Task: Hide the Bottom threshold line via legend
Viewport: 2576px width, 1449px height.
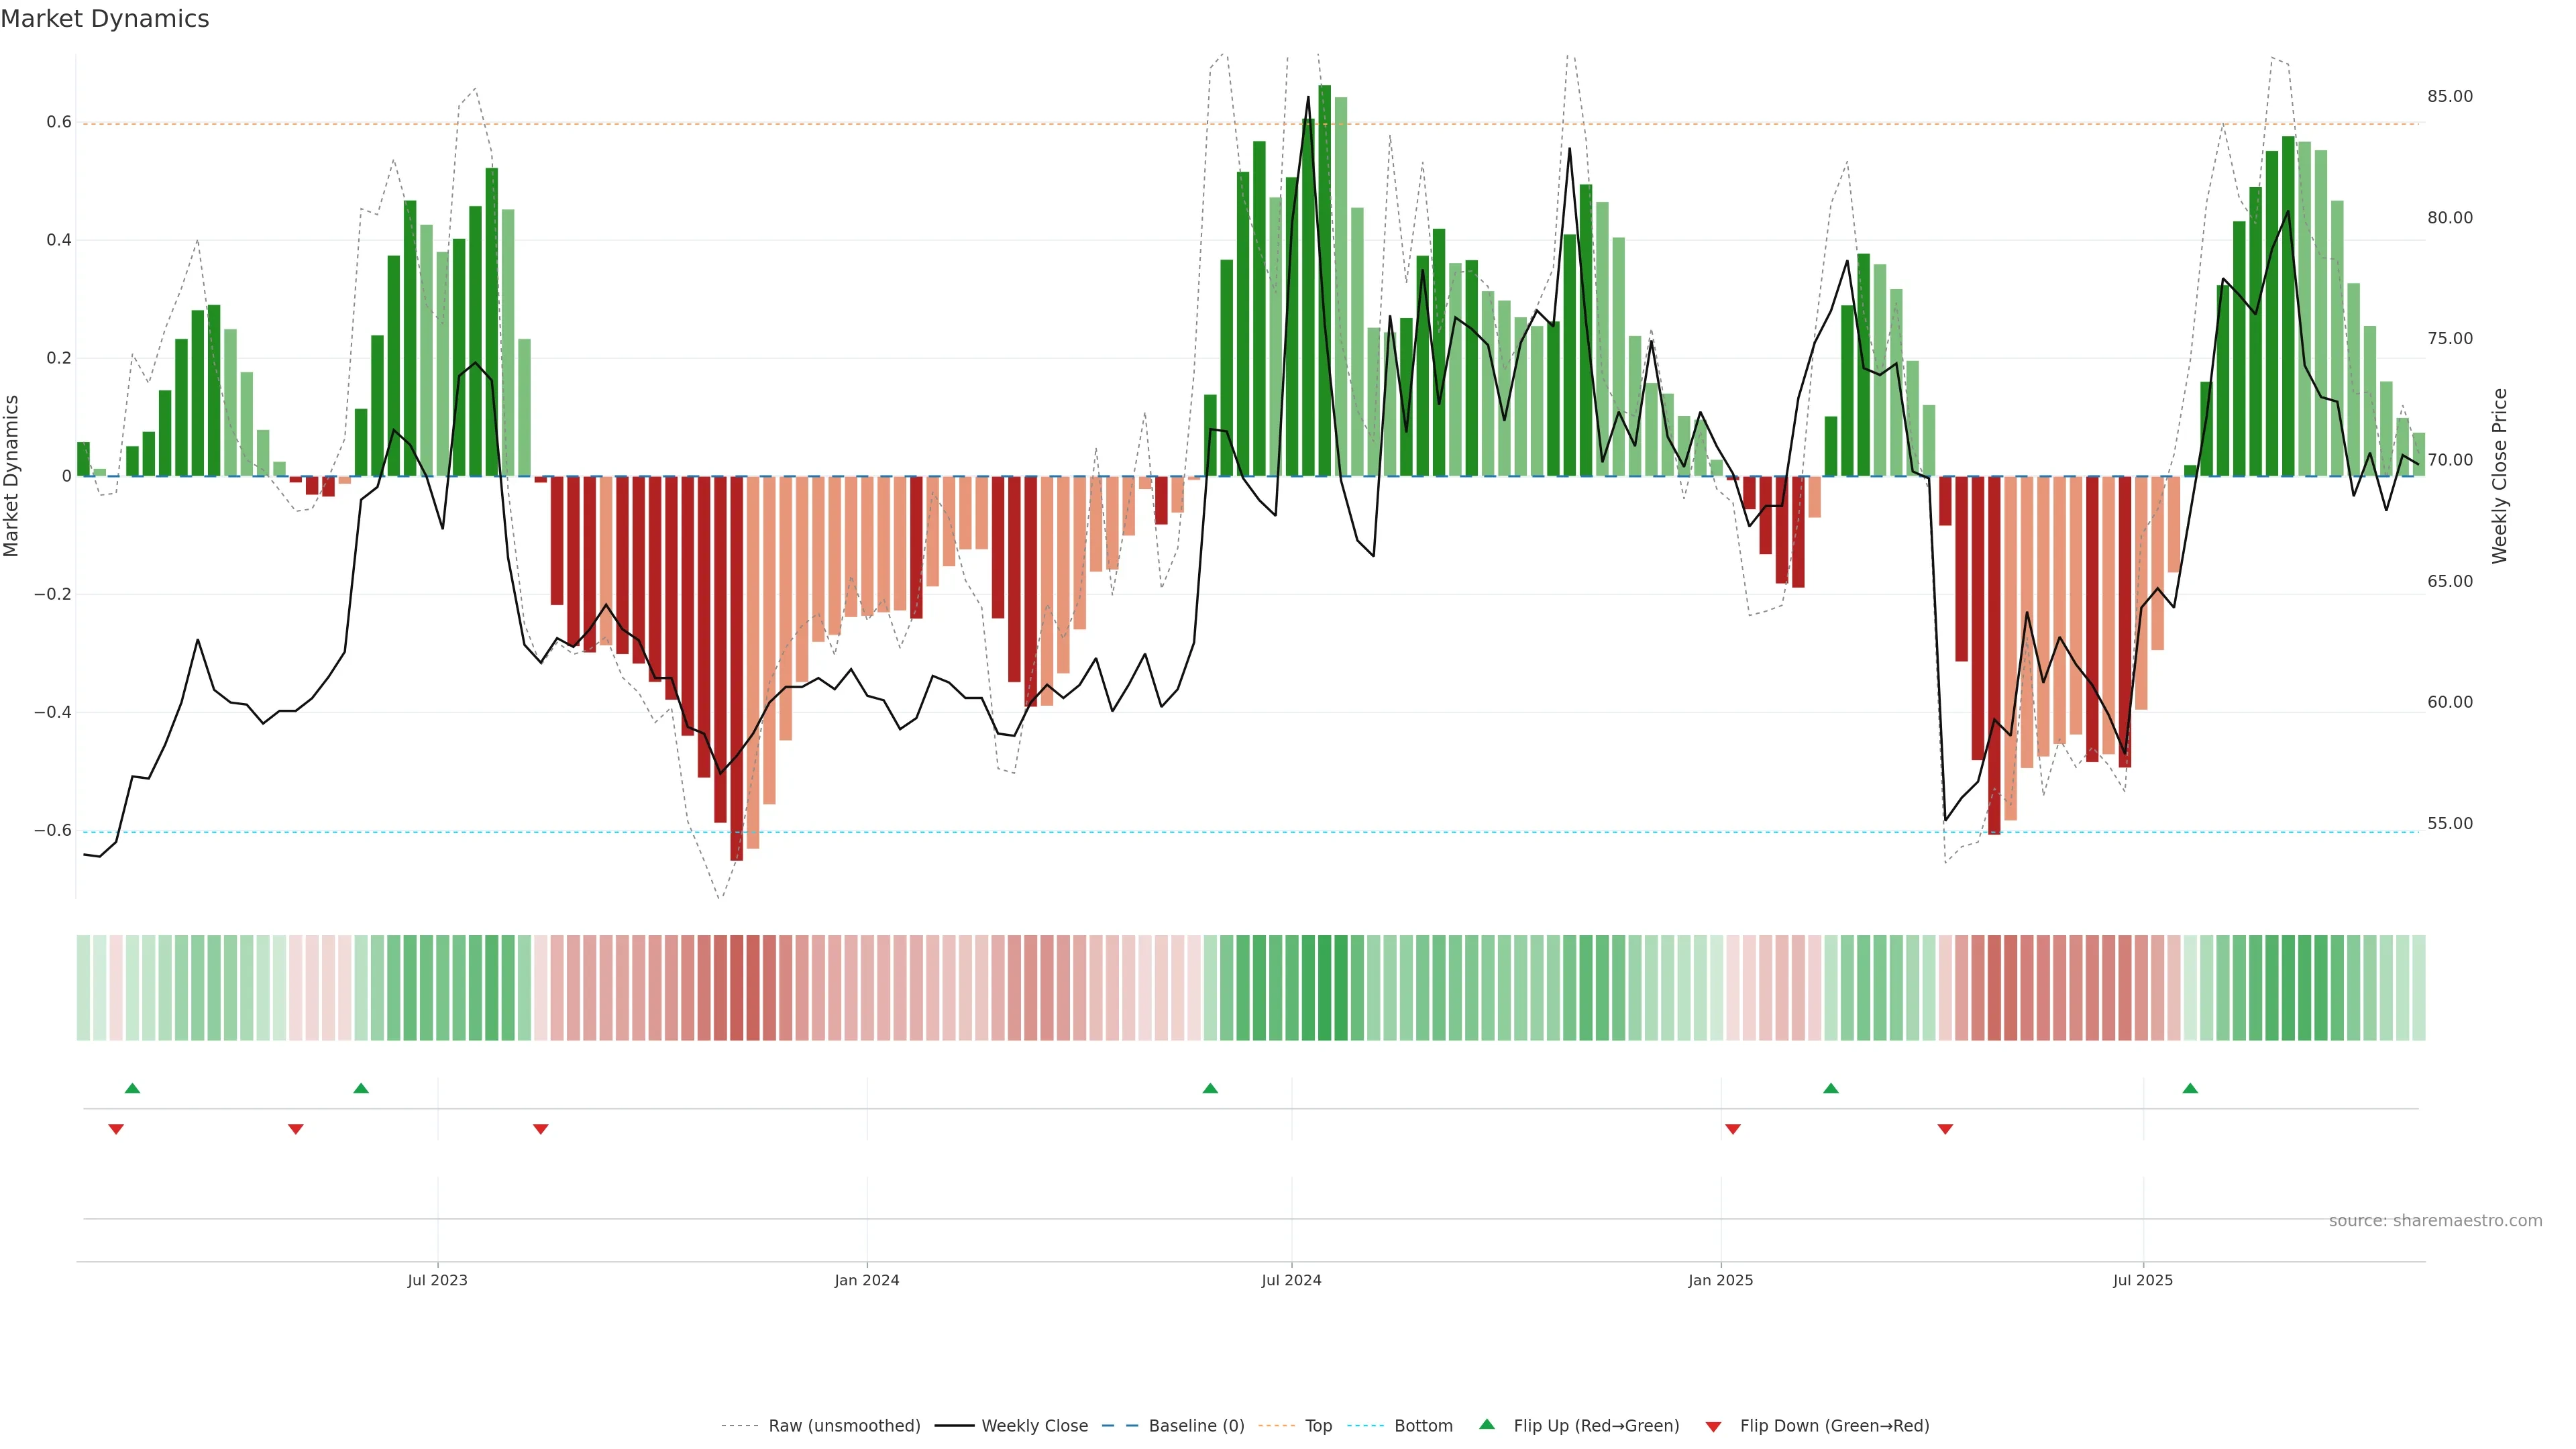Action: [1423, 1426]
